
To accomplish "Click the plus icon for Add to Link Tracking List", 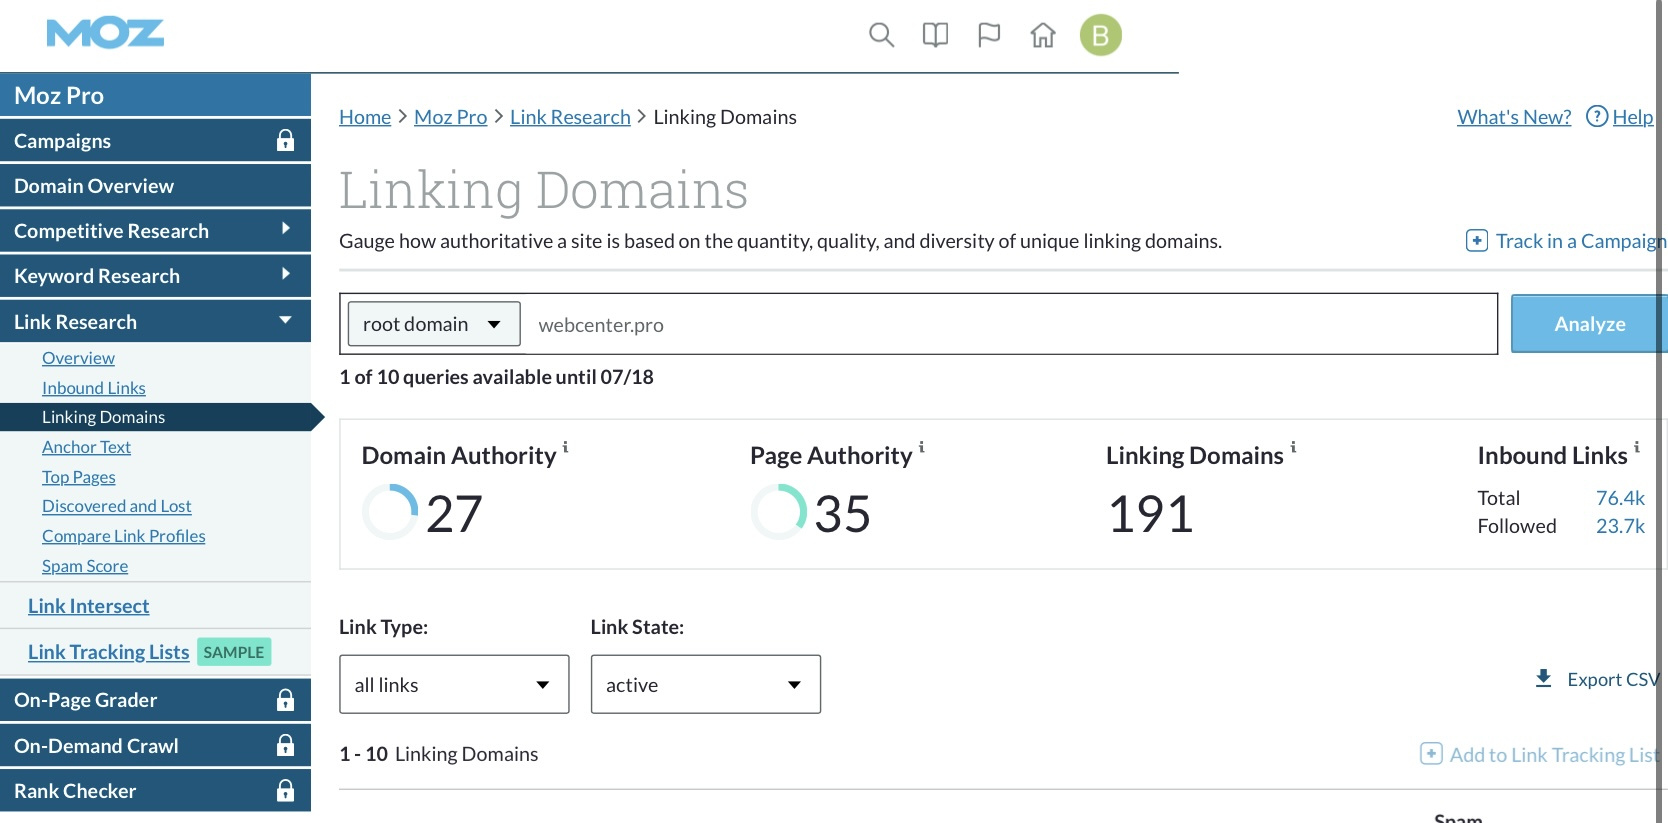I will pos(1431,754).
